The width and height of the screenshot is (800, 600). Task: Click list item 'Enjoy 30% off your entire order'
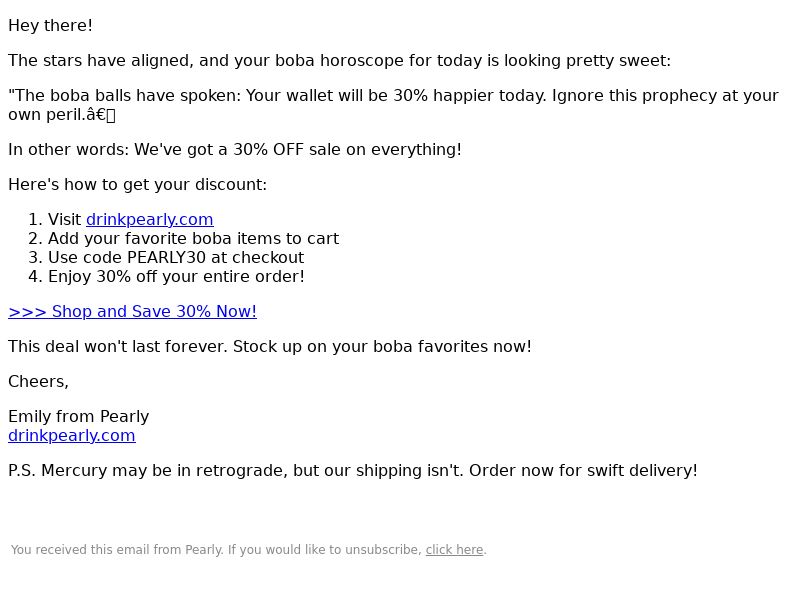click(176, 277)
